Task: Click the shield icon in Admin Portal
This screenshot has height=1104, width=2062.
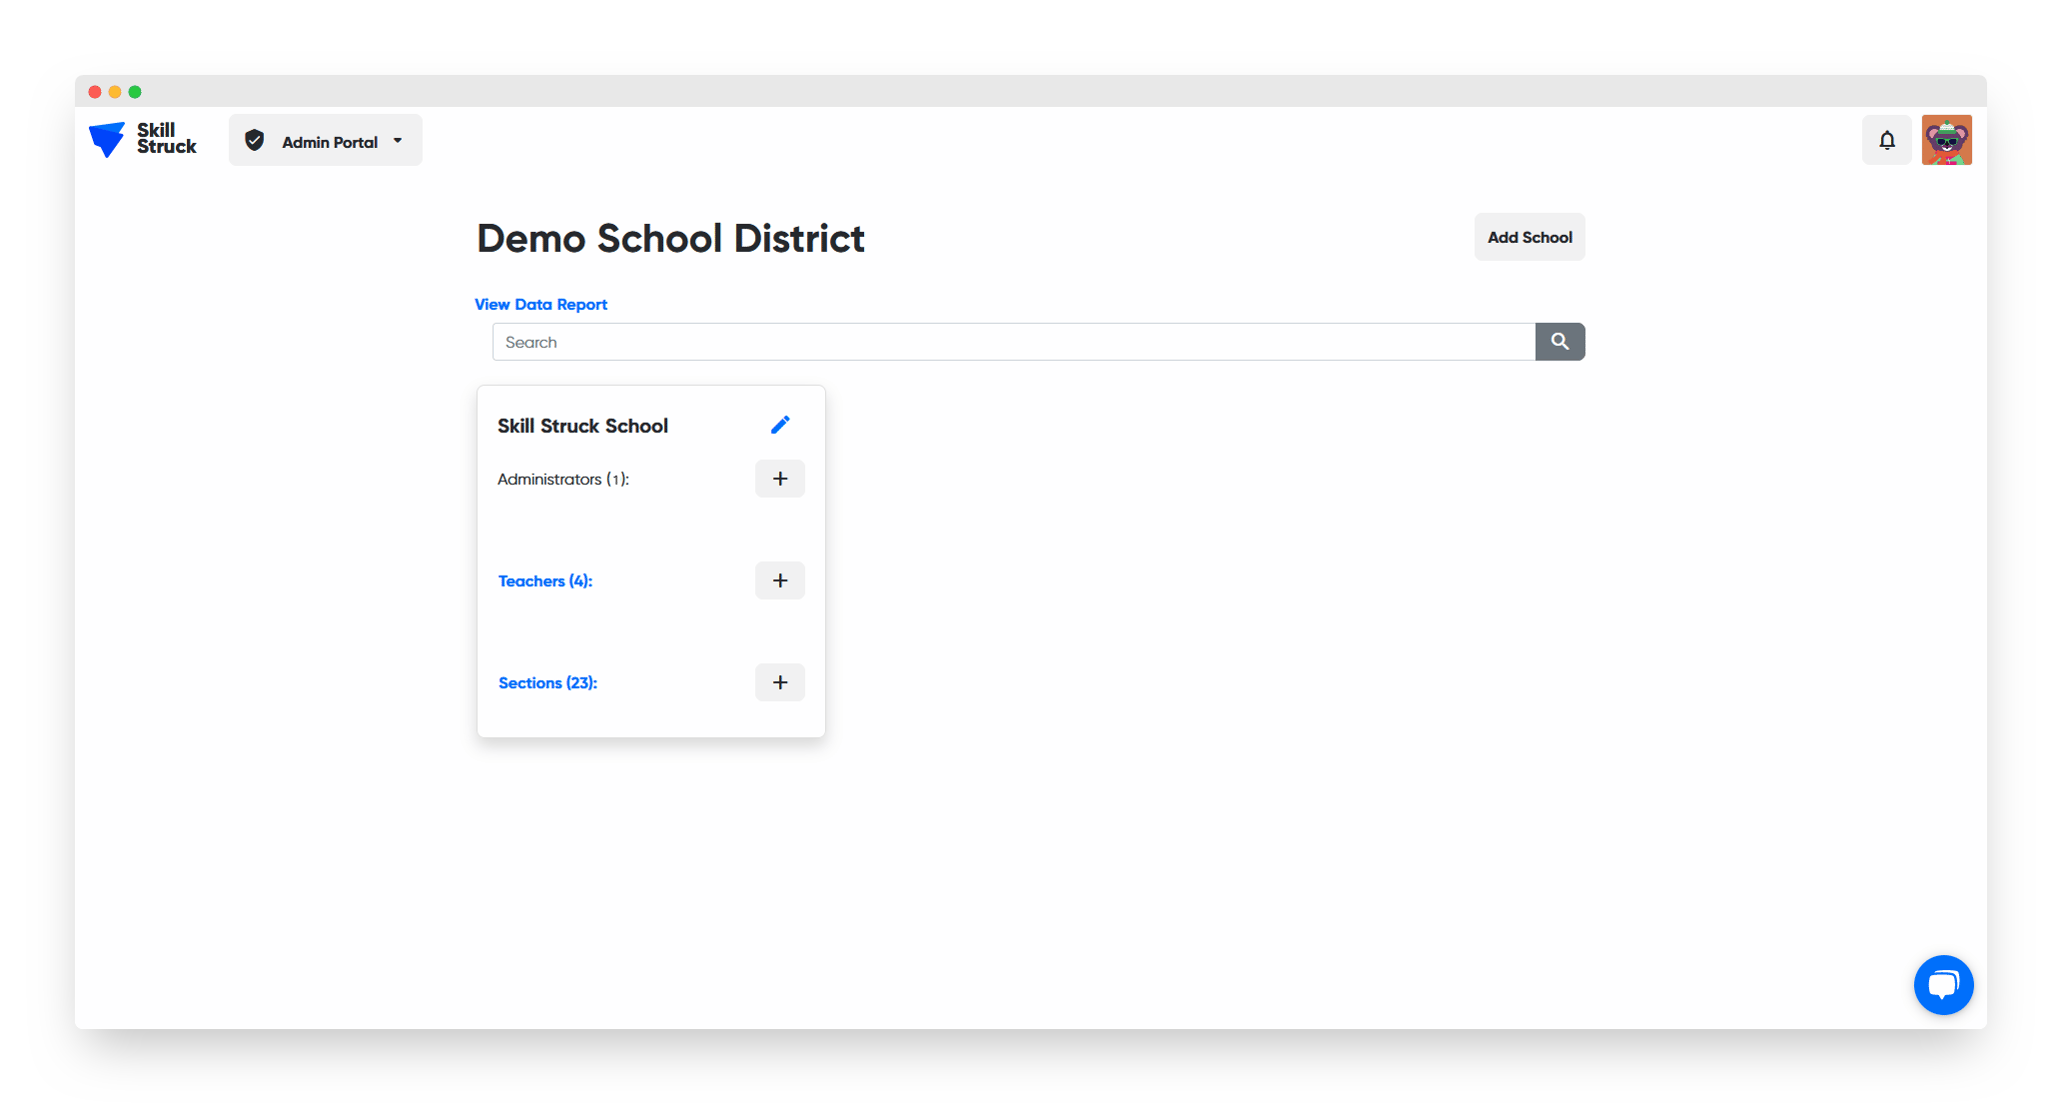Action: [255, 141]
